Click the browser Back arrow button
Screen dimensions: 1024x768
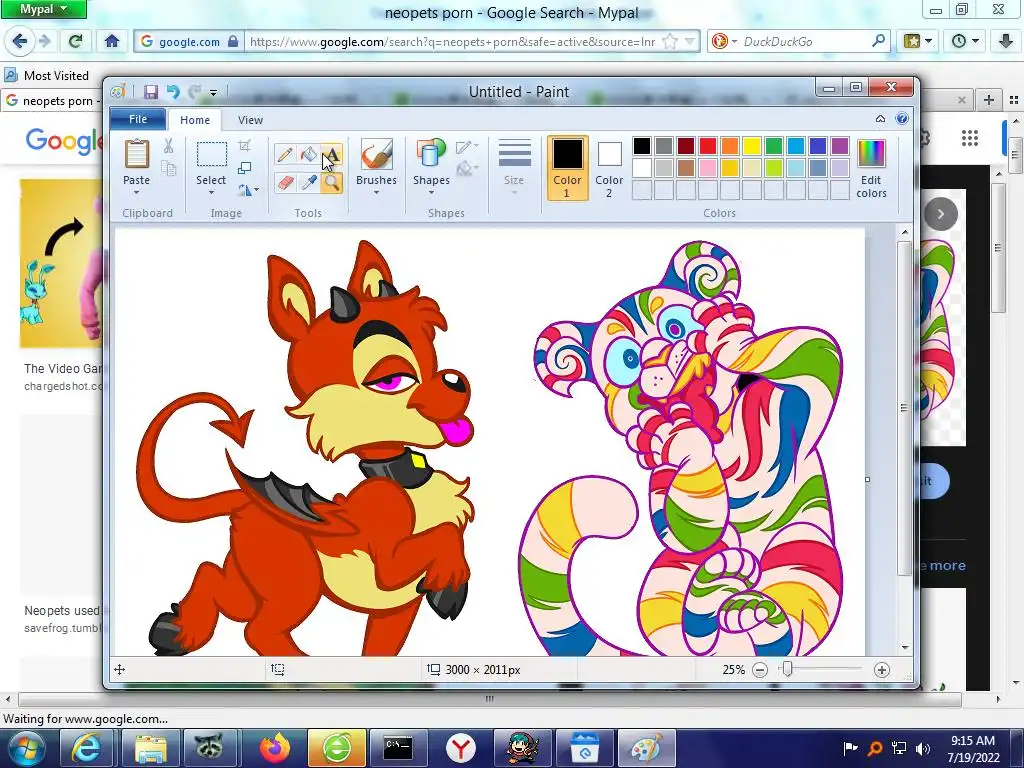[19, 41]
